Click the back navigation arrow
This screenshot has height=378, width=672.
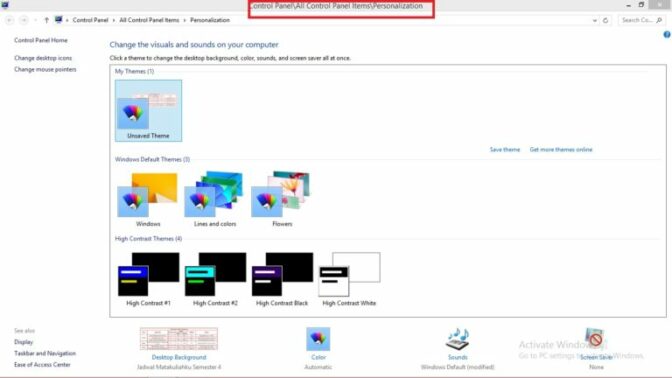click(x=9, y=20)
